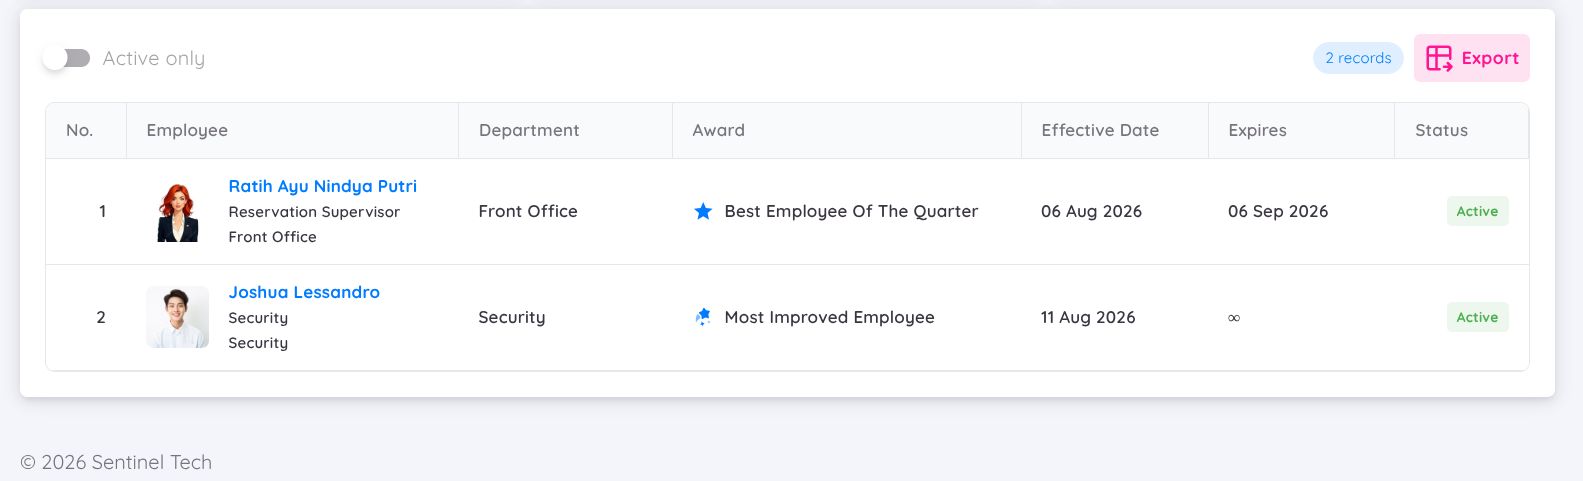
Task: Click Ratih Ayu Nindya Putri's avatar
Action: 178,212
